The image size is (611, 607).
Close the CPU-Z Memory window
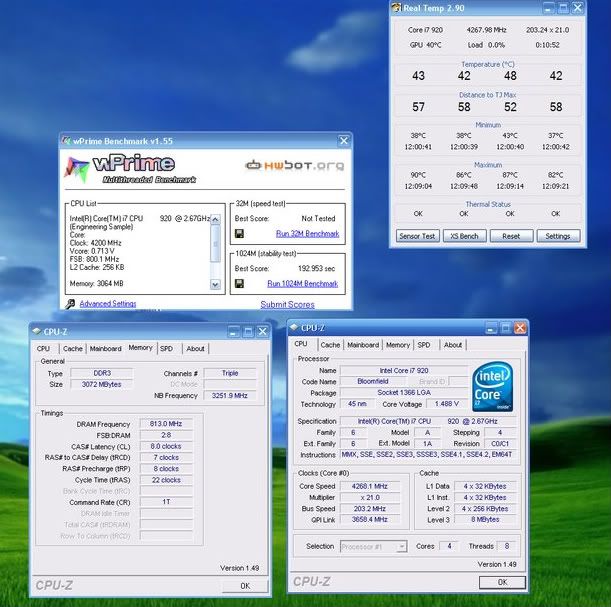pos(263,332)
